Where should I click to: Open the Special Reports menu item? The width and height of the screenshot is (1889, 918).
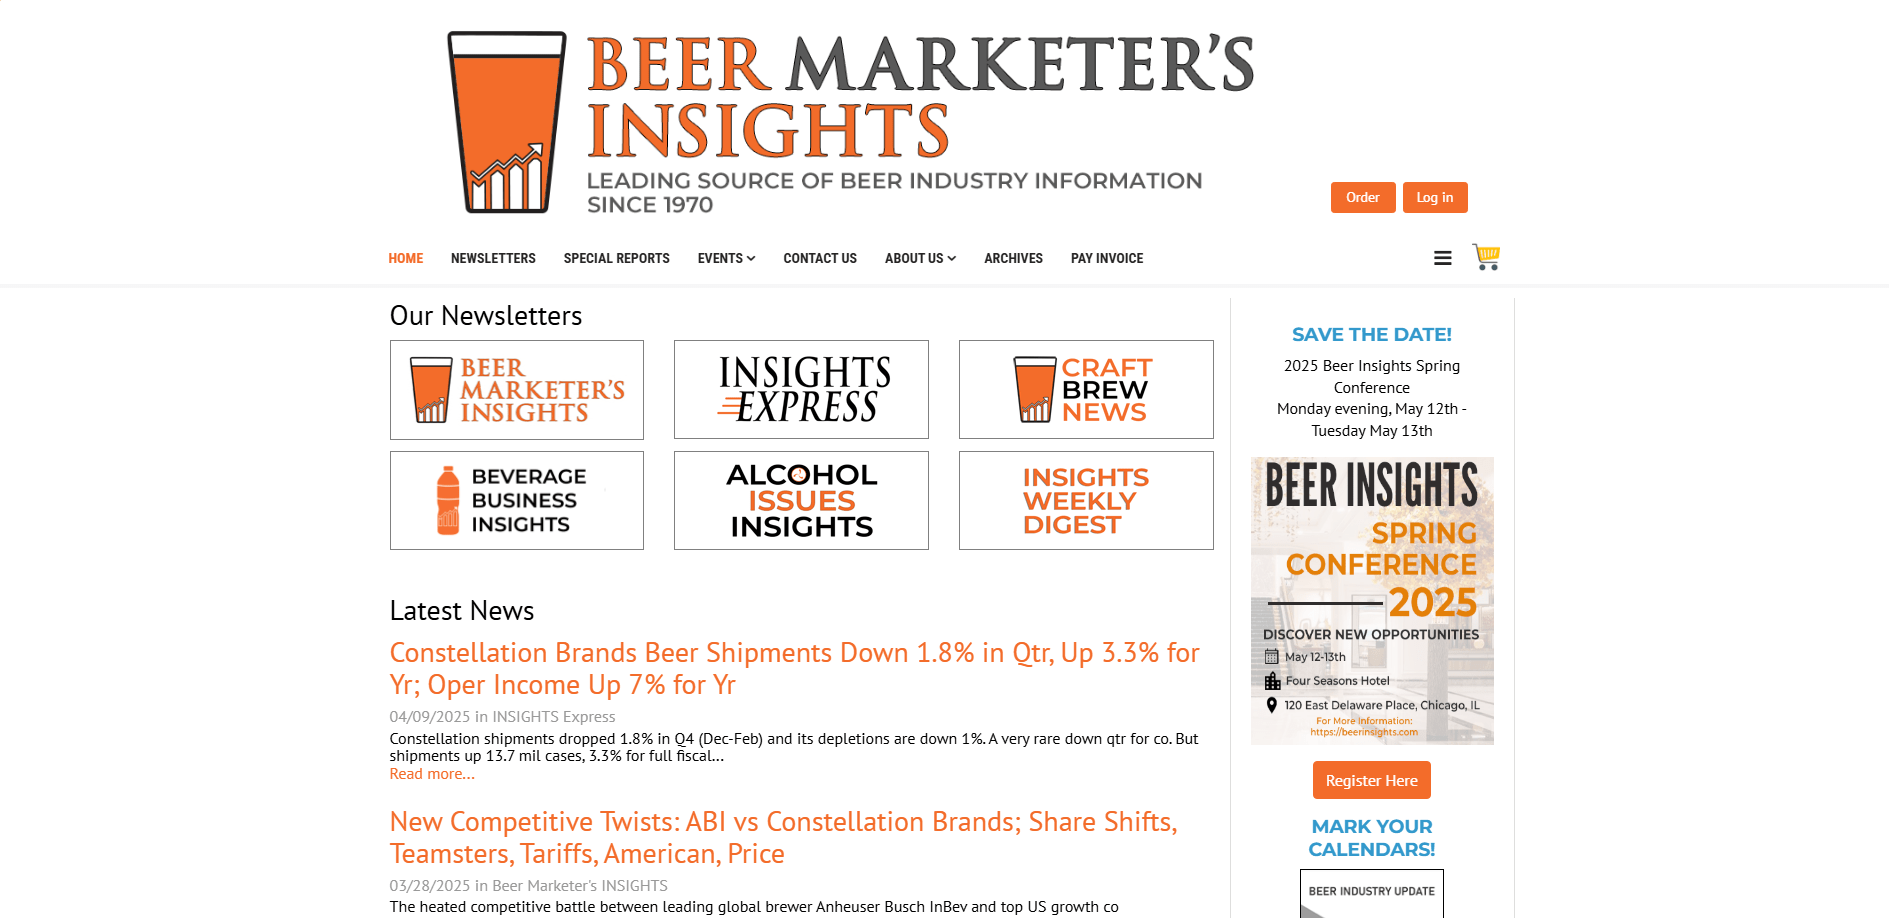point(616,258)
